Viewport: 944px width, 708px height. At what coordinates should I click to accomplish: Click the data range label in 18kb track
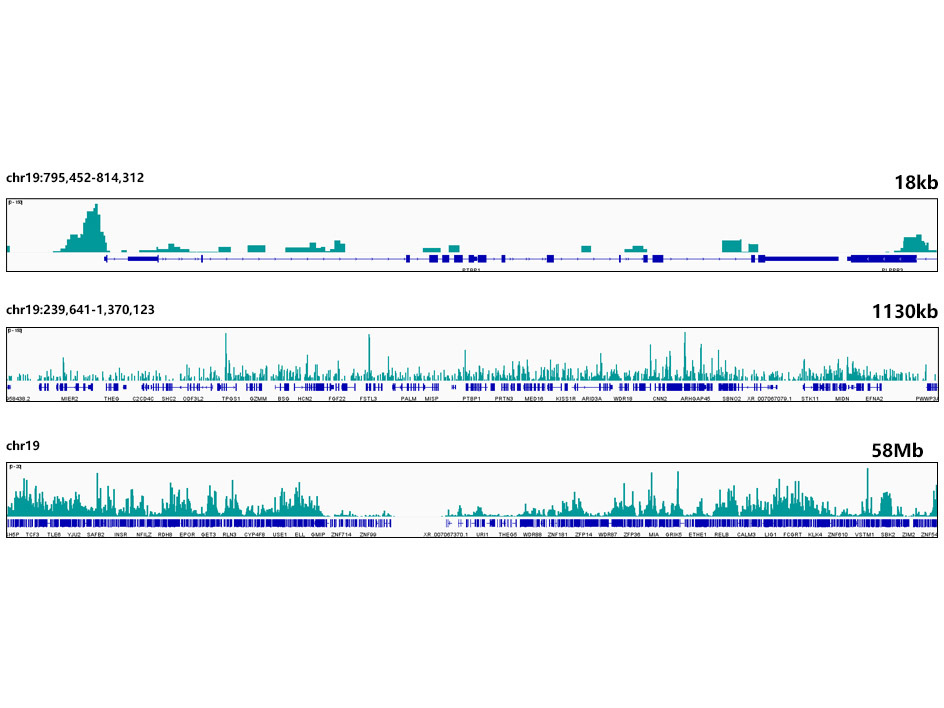point(16,203)
